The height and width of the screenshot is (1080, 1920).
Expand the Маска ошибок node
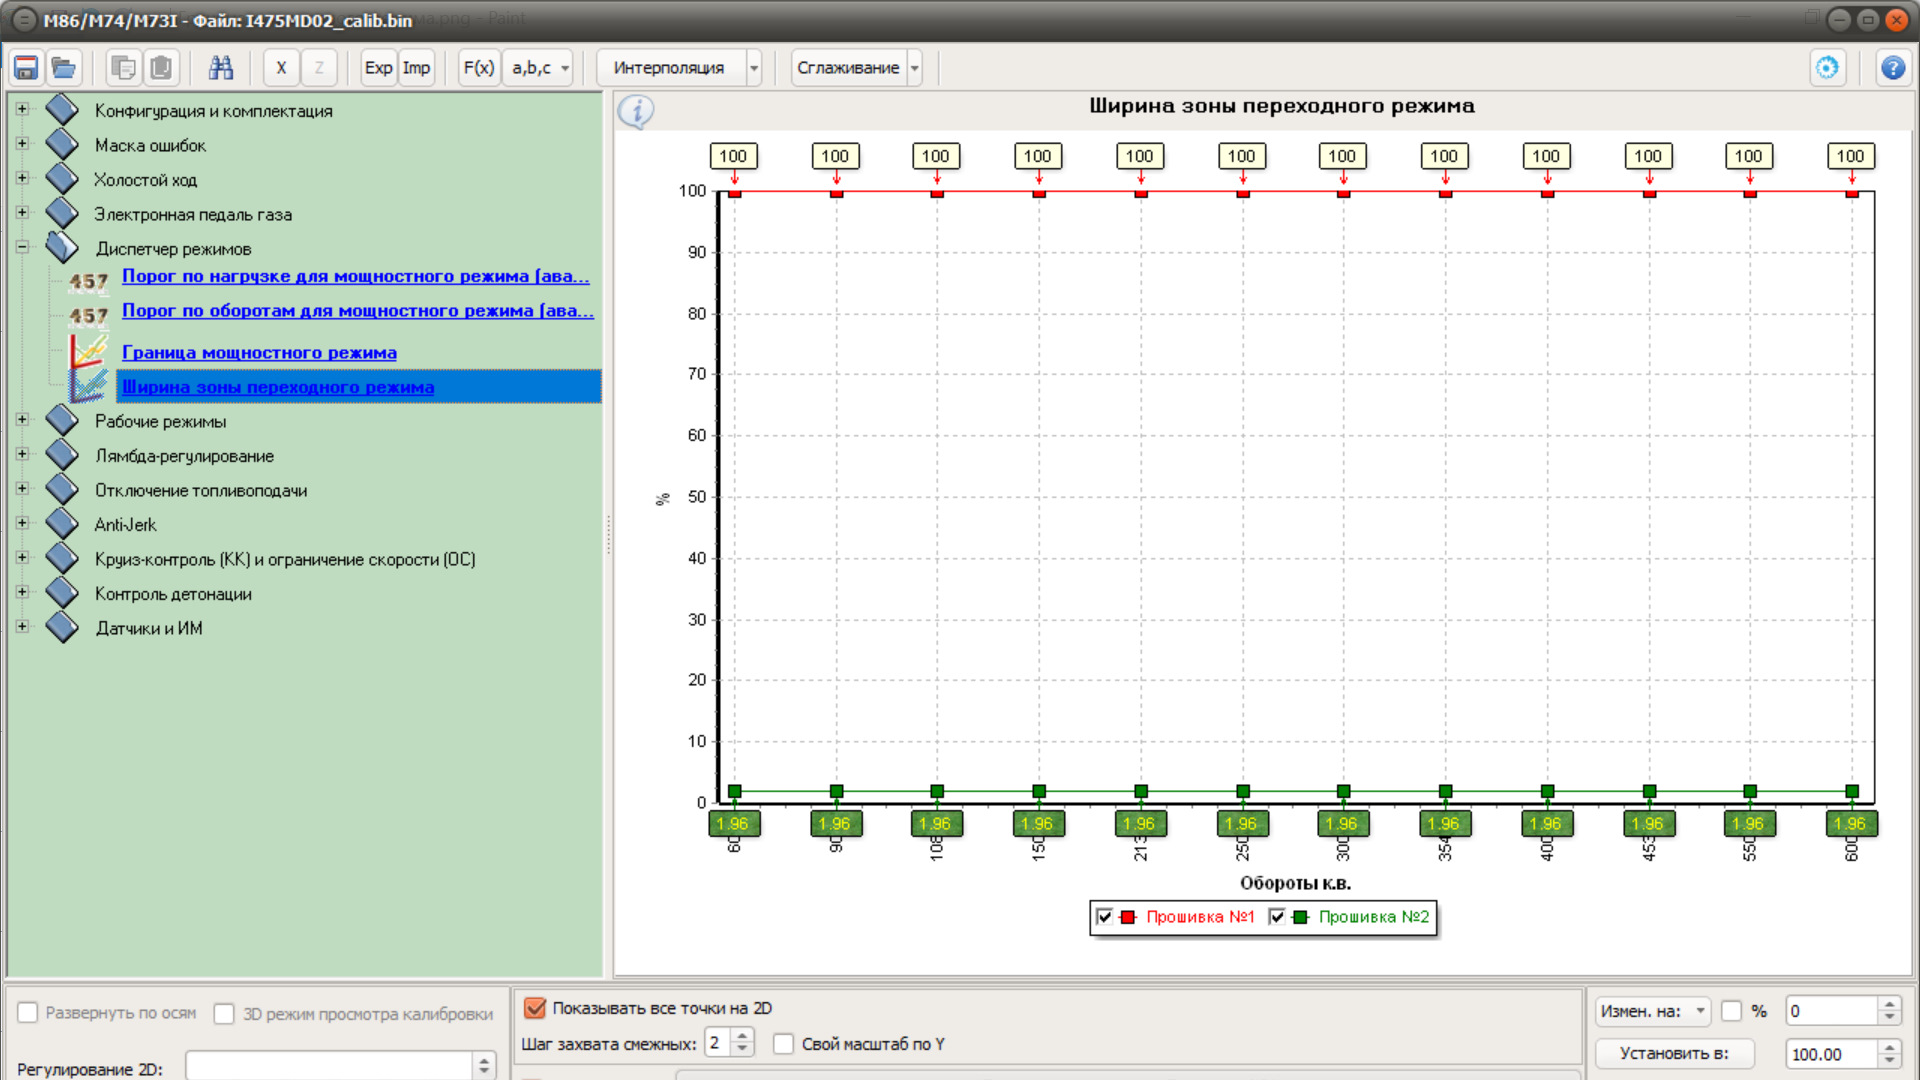[22, 143]
